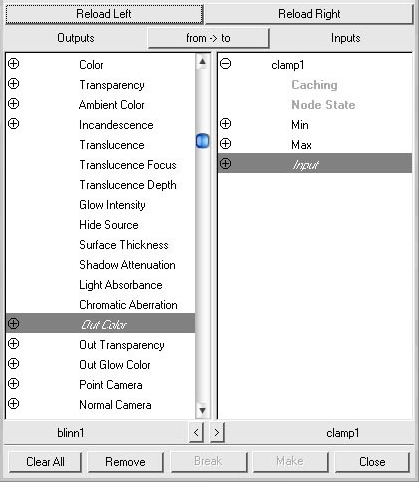
Task: Toggle the from -> to direction button
Action: click(x=208, y=38)
